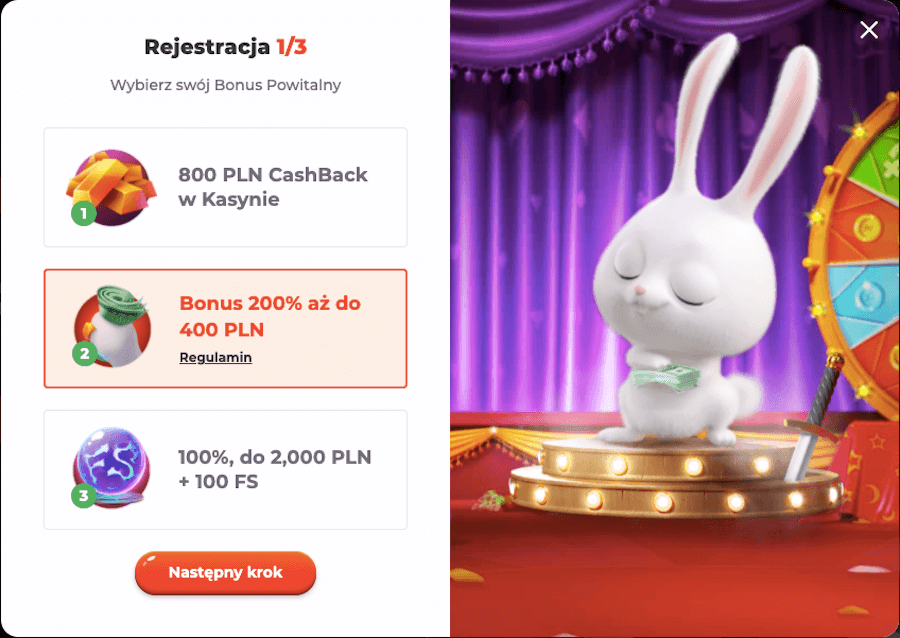Viewport: 900px width, 638px height.
Task: Click the 800 PLN CashBack w Kasynie text
Action: point(273,186)
